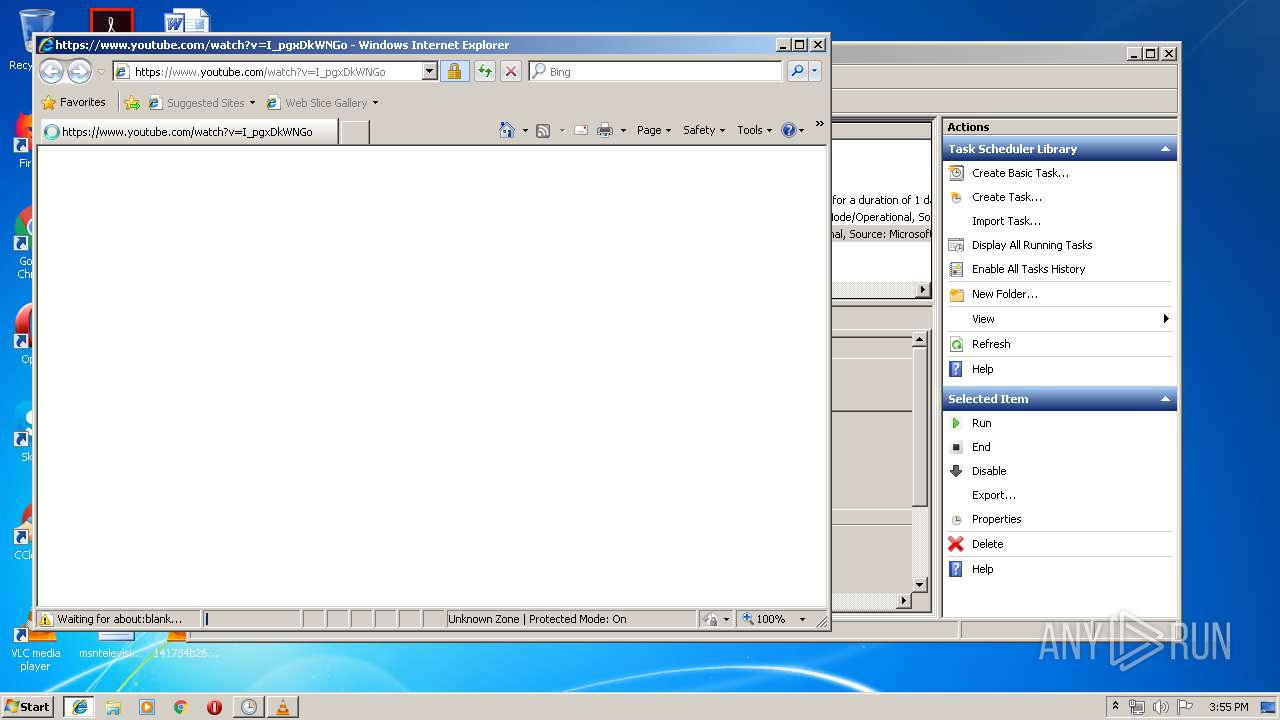
Task: Click the red Stop loading X
Action: [x=511, y=71]
